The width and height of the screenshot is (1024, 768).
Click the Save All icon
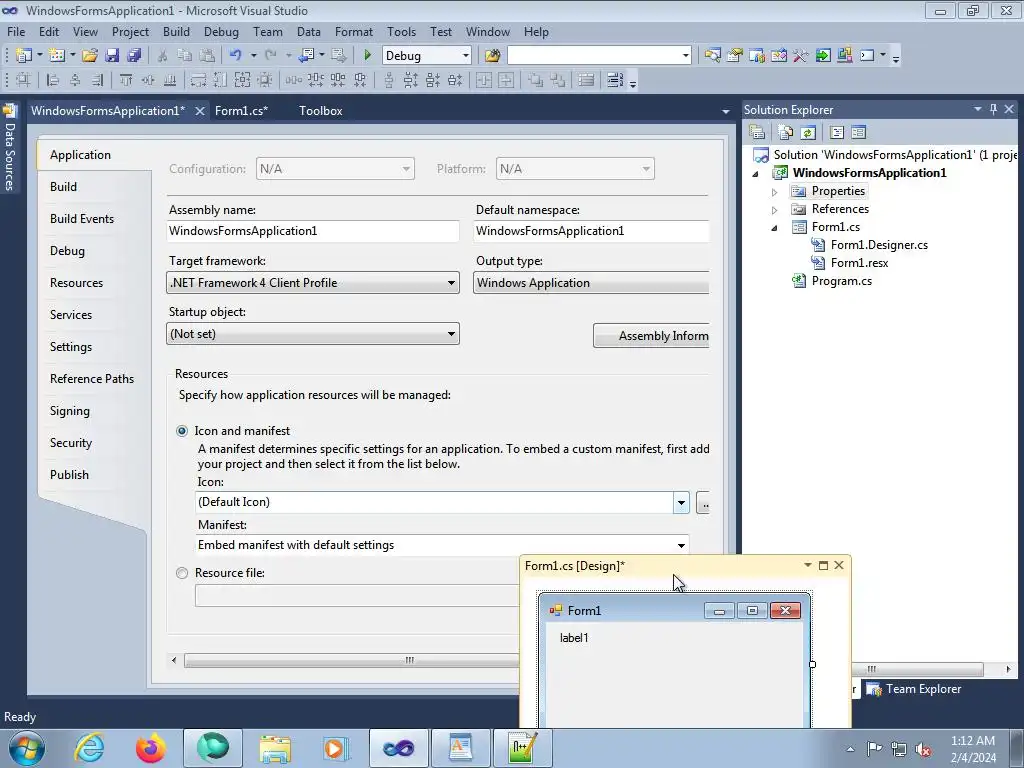click(x=134, y=56)
